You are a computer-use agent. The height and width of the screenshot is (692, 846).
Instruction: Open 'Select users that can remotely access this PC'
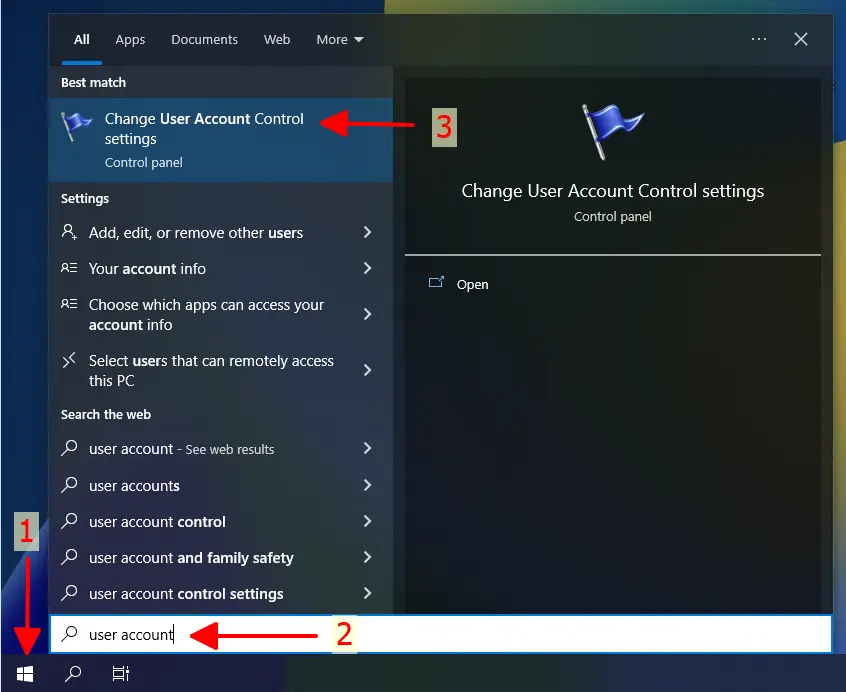[221, 370]
